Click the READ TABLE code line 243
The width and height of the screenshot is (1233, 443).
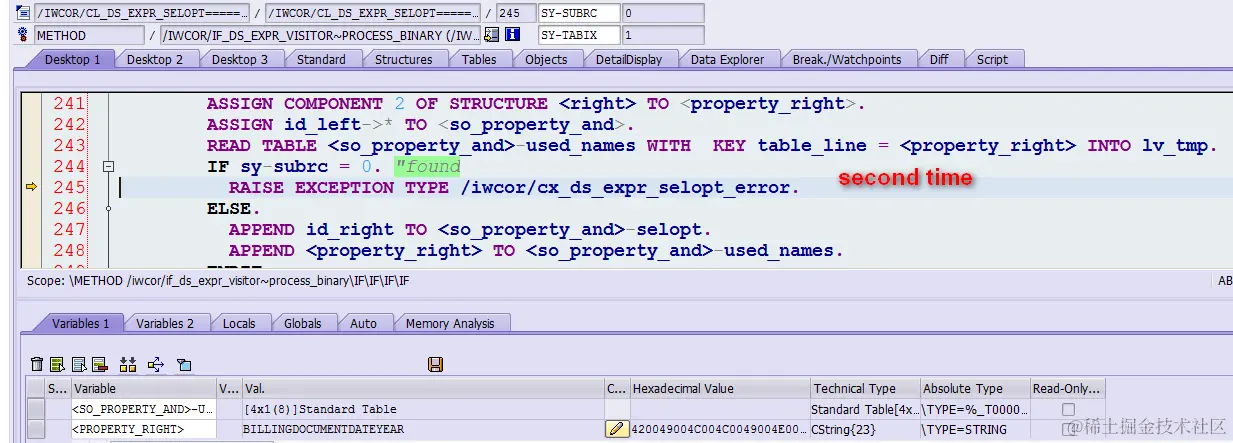[711, 145]
